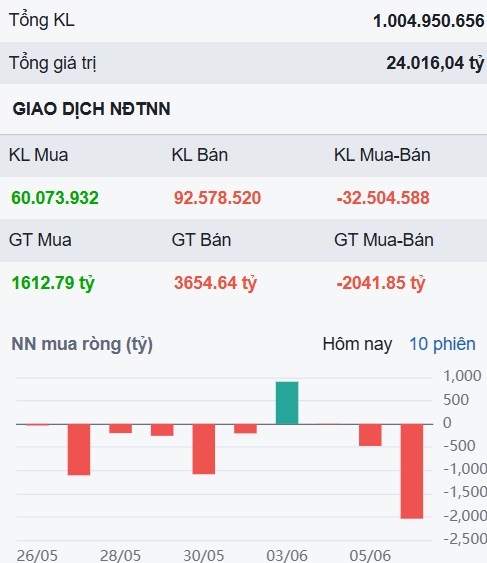Viewport: 487px width, 563px height.
Task: Click the GIAO DỊCH NĐTNN heading
Action: [x=92, y=109]
